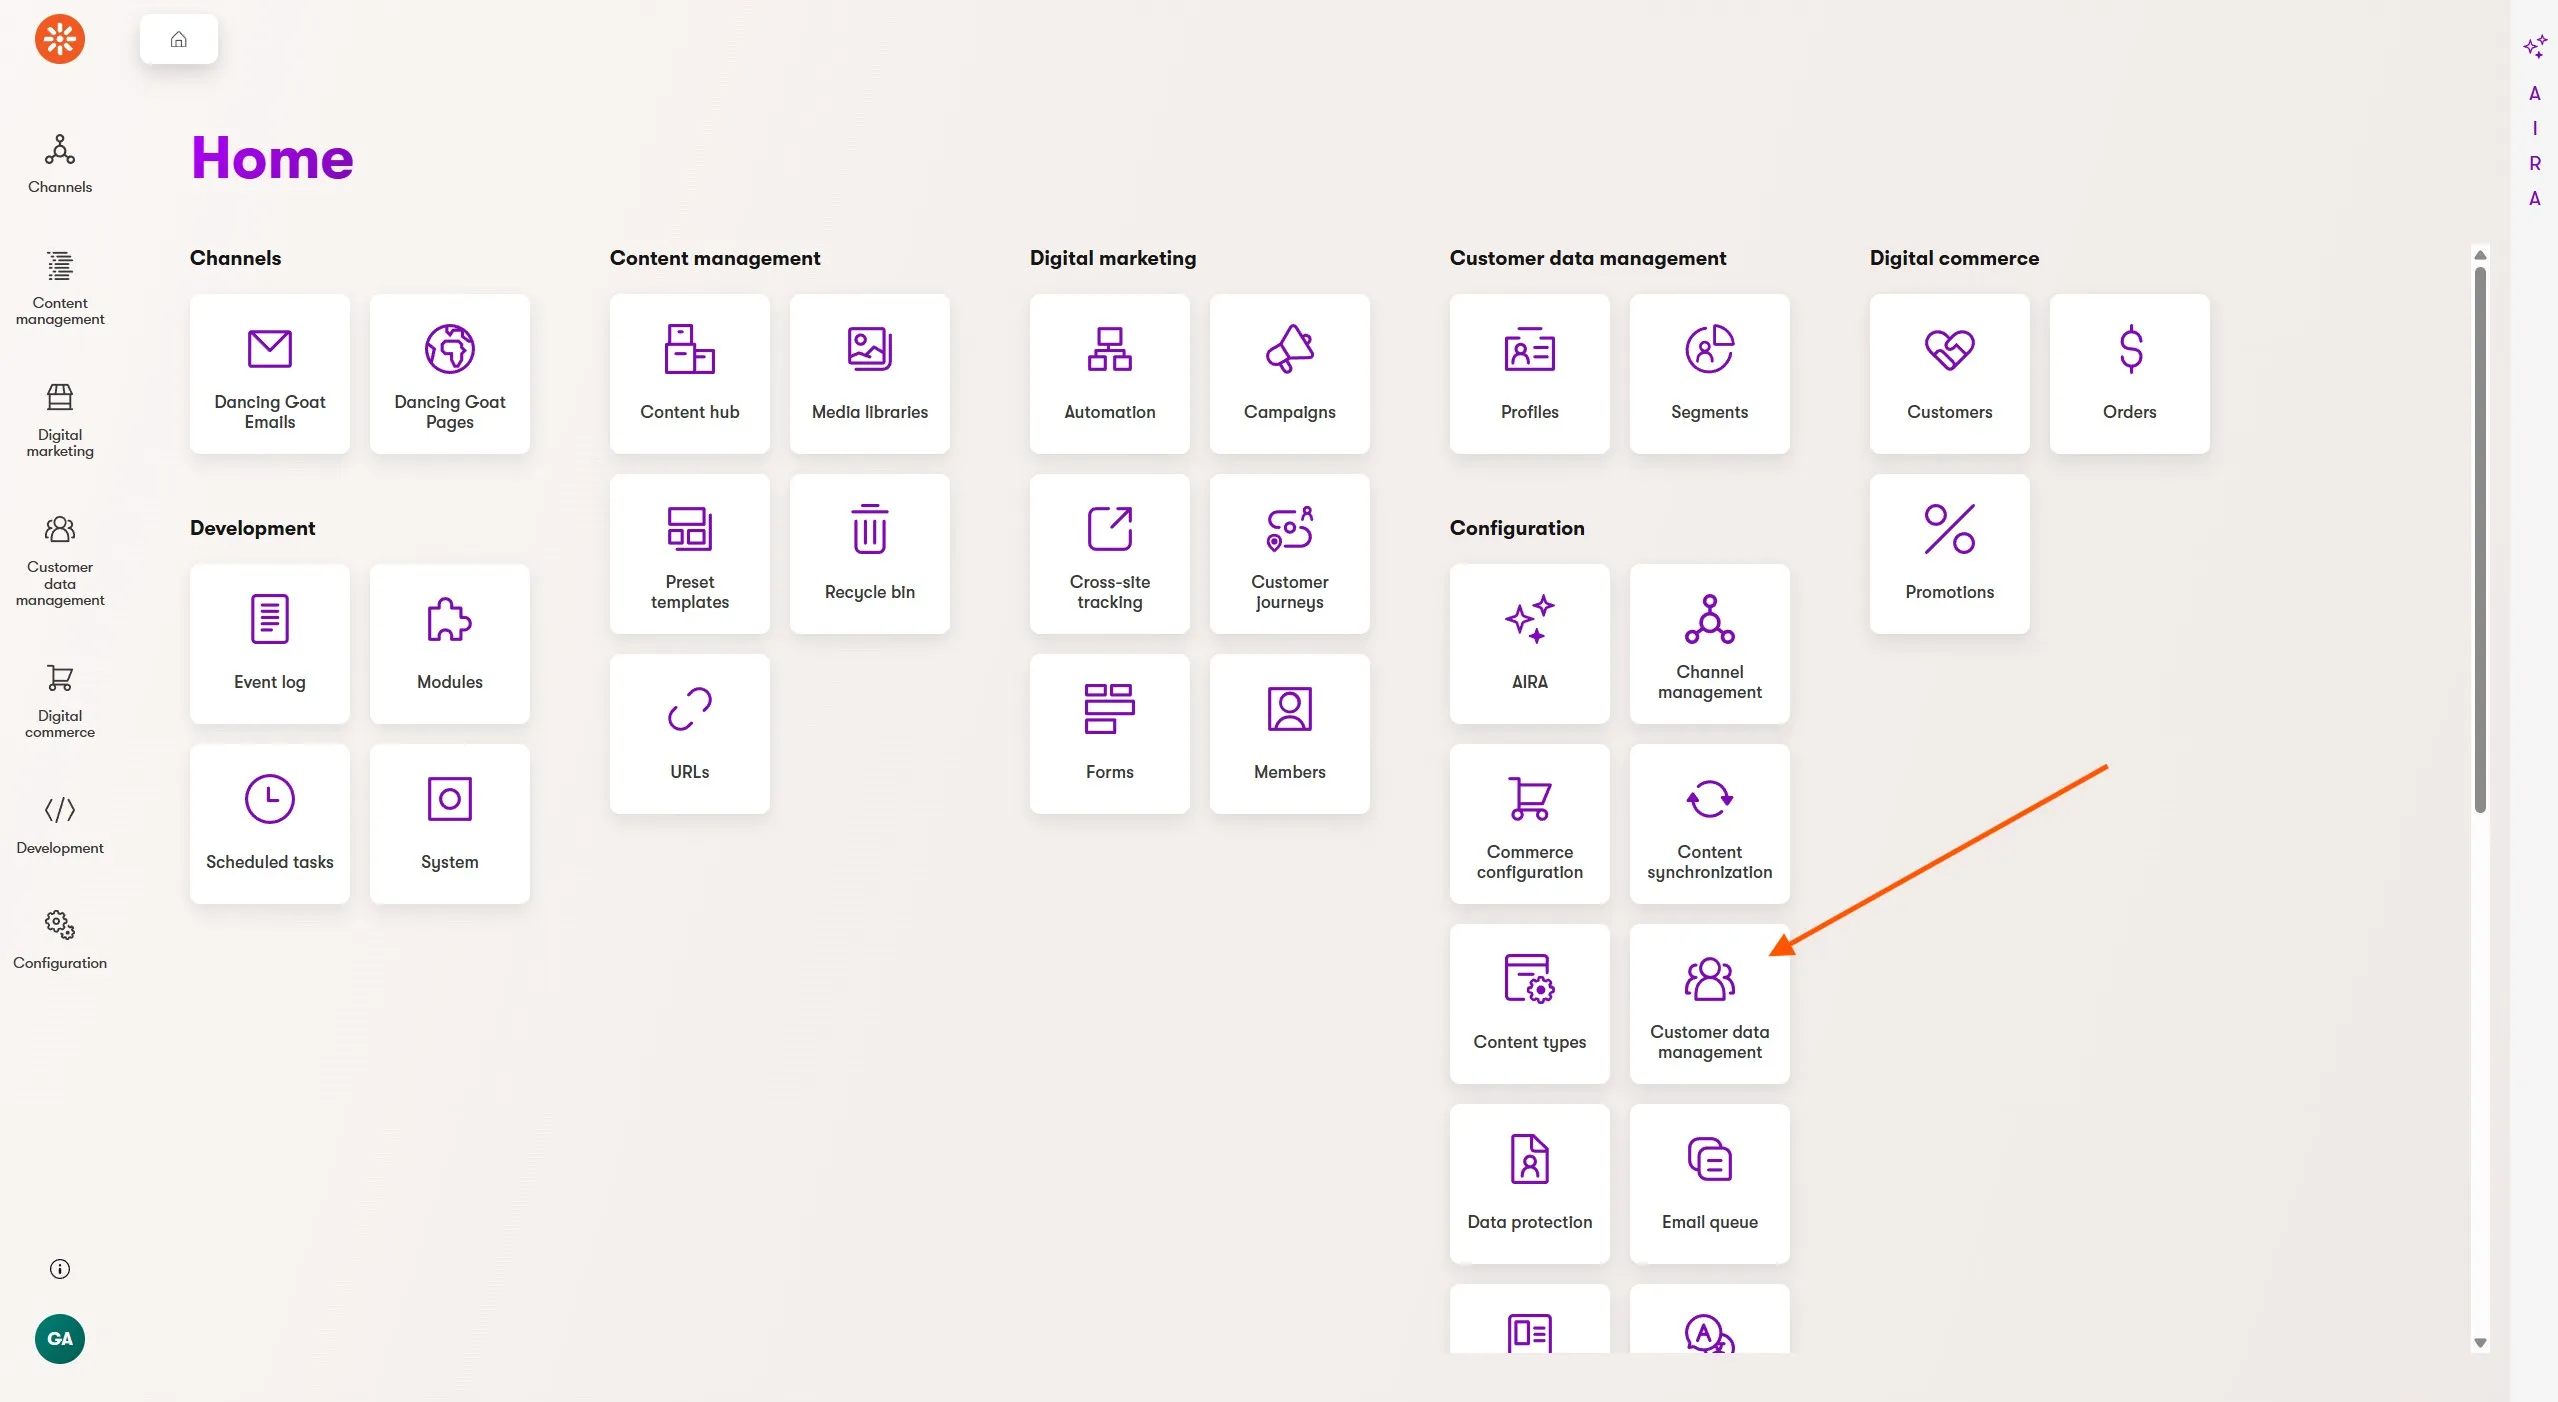Click the scroll down arrow

(x=2479, y=1343)
